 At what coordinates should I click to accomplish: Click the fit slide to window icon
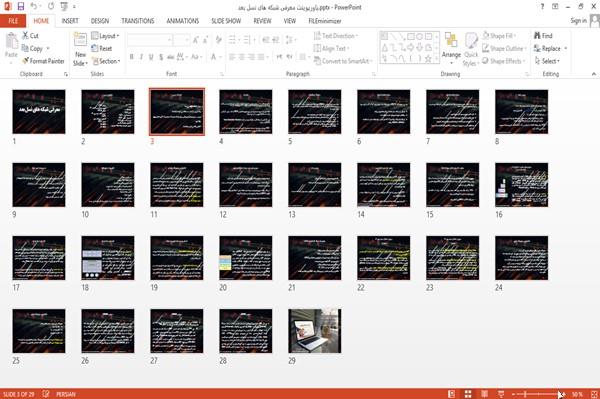click(x=594, y=394)
